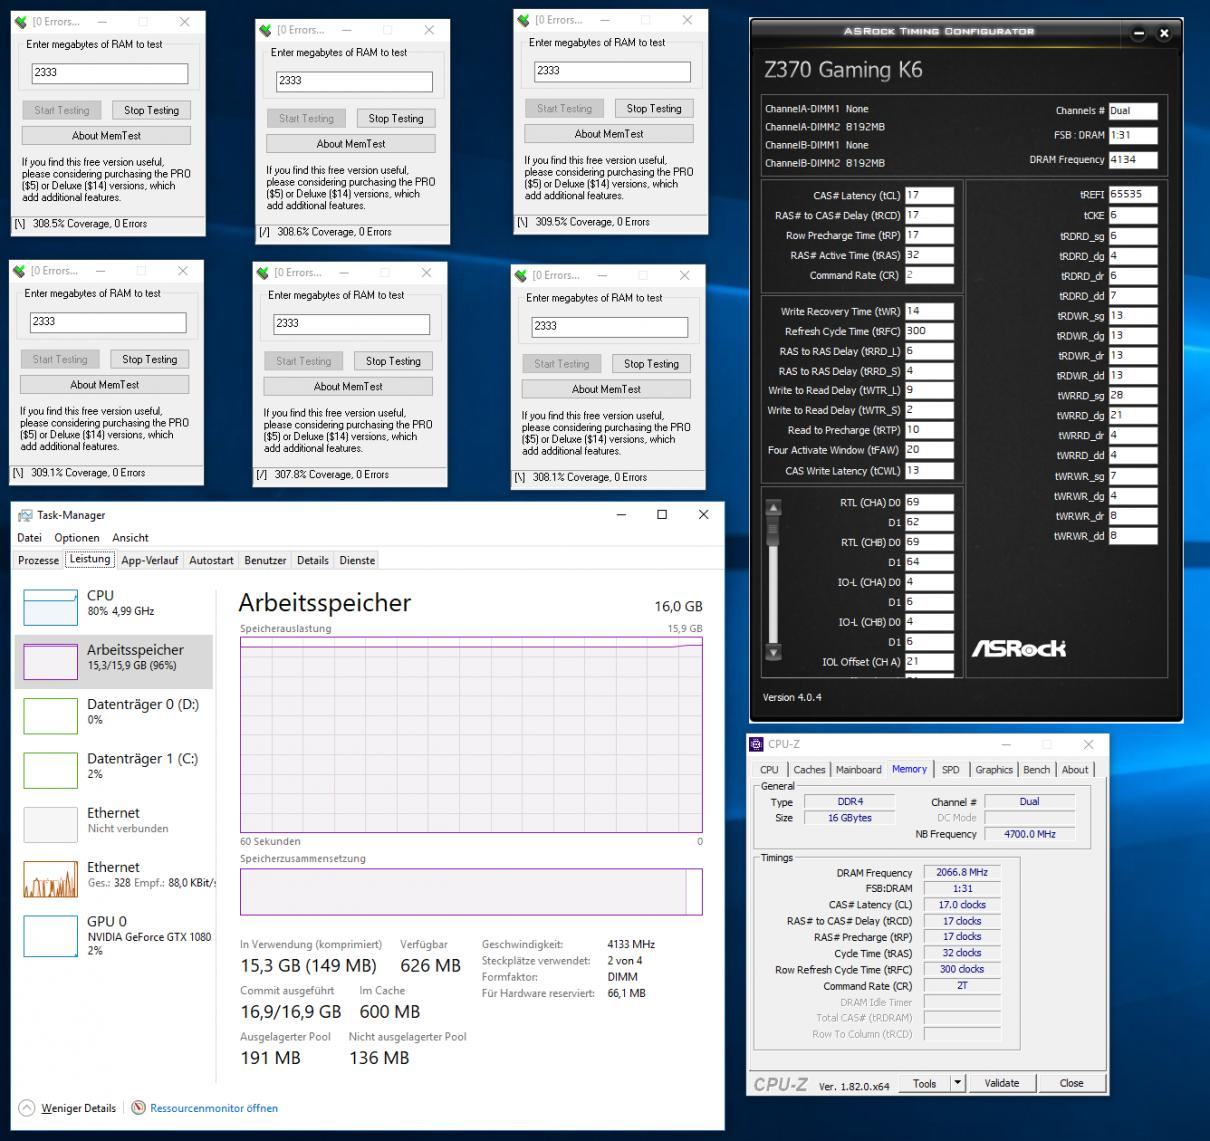Screen dimensions: 1210x1141
Task: Click Stop Testing in 308.6% coverage MemTest
Action: coord(396,118)
